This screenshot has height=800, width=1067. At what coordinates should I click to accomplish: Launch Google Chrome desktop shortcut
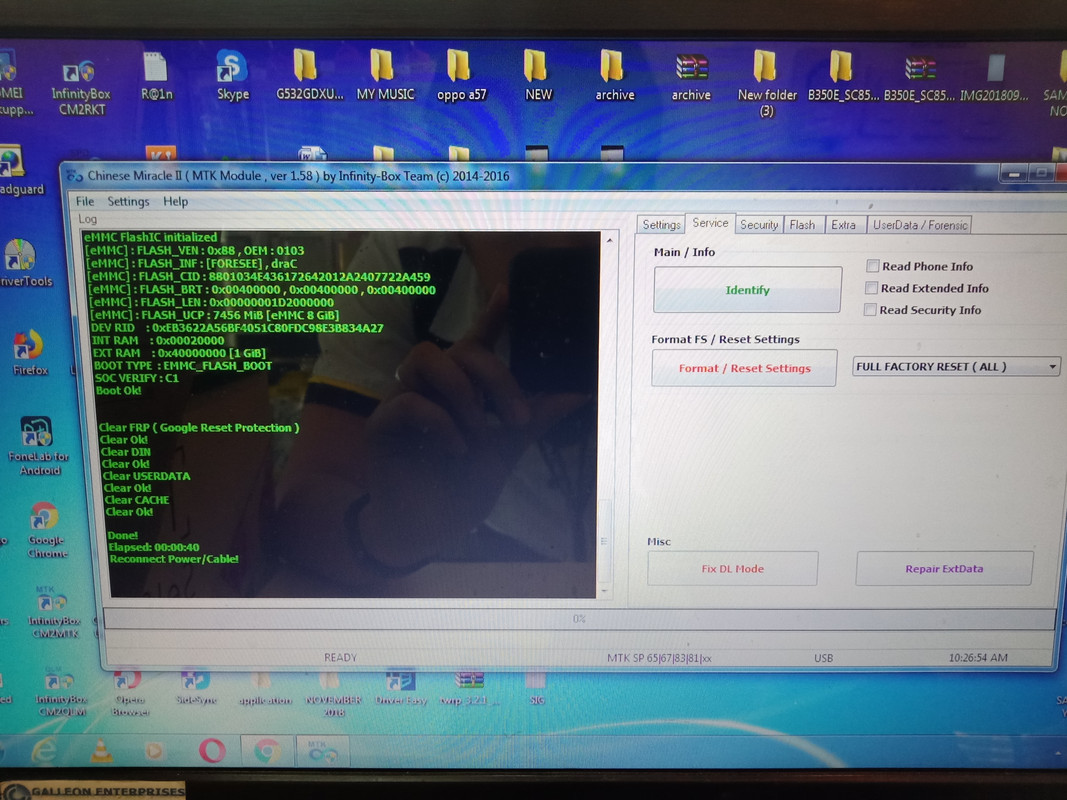(x=46, y=530)
